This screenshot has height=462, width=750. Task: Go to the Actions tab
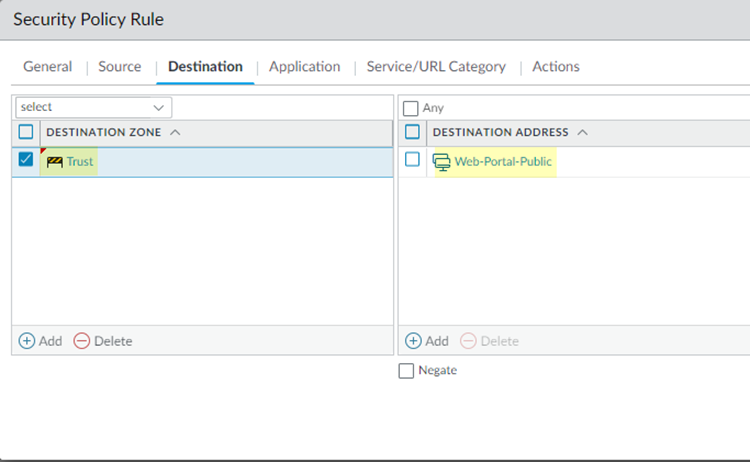555,67
